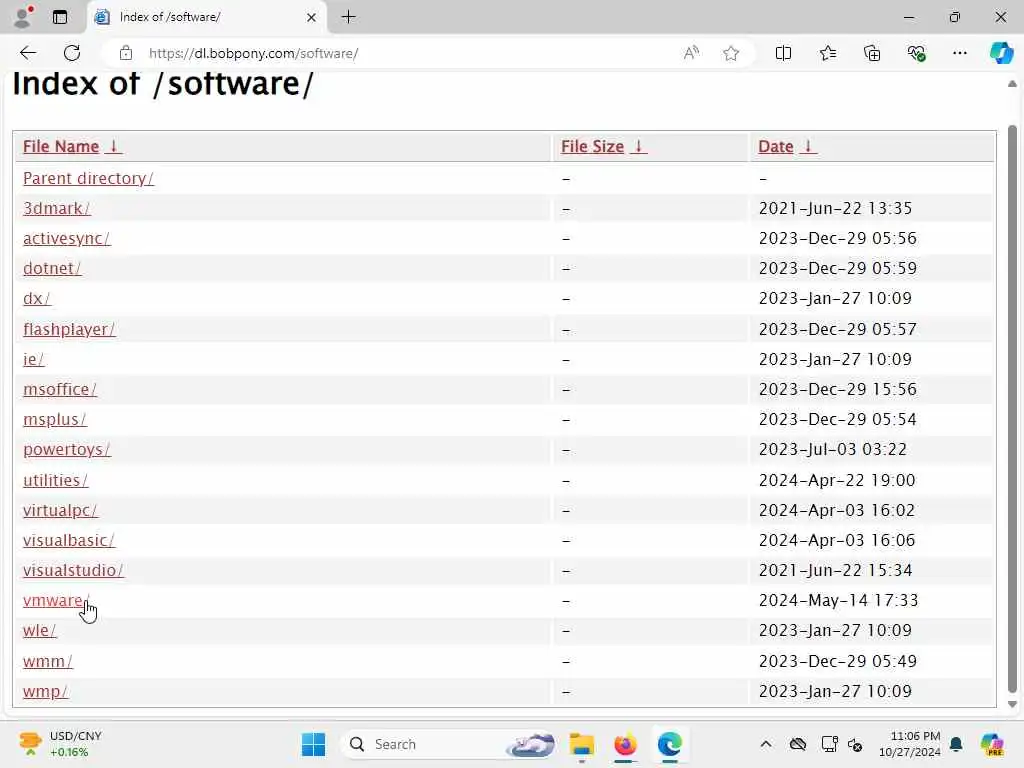Screen dimensions: 1024x768
Task: Open File Explorer from taskbar
Action: click(581, 744)
